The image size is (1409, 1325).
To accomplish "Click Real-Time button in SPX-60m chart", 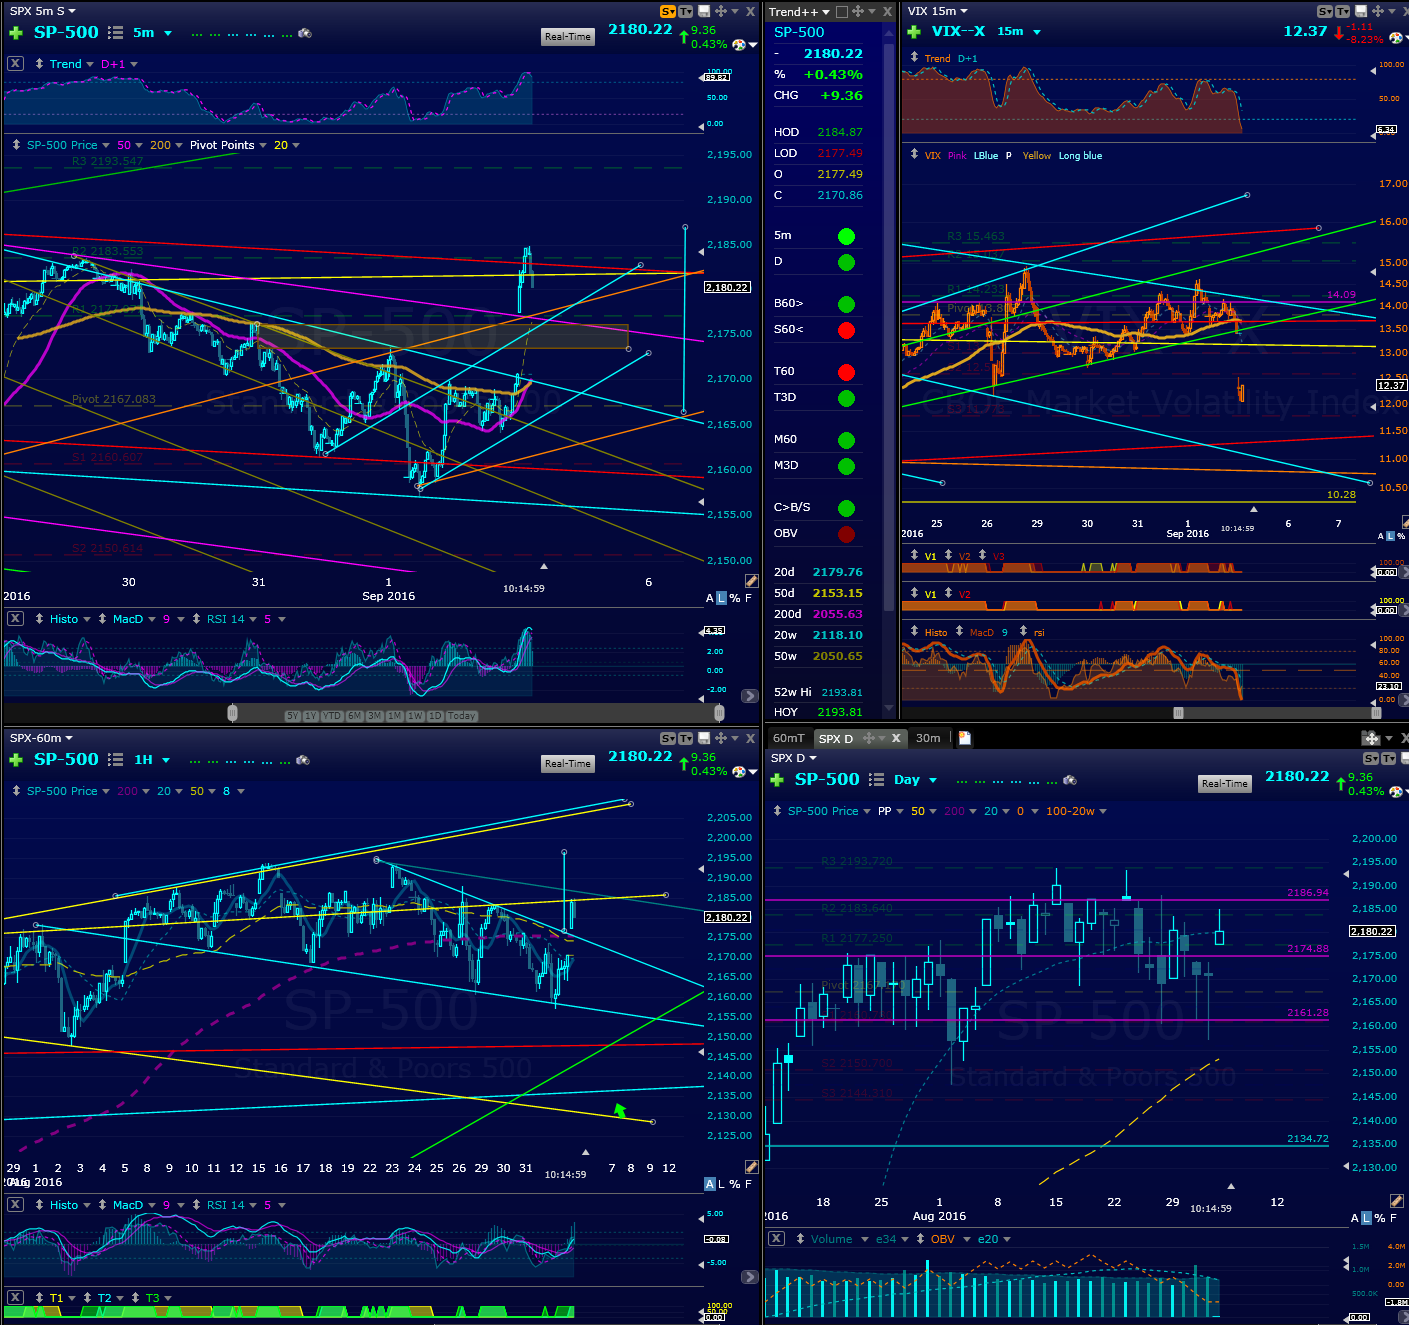I will (x=568, y=764).
